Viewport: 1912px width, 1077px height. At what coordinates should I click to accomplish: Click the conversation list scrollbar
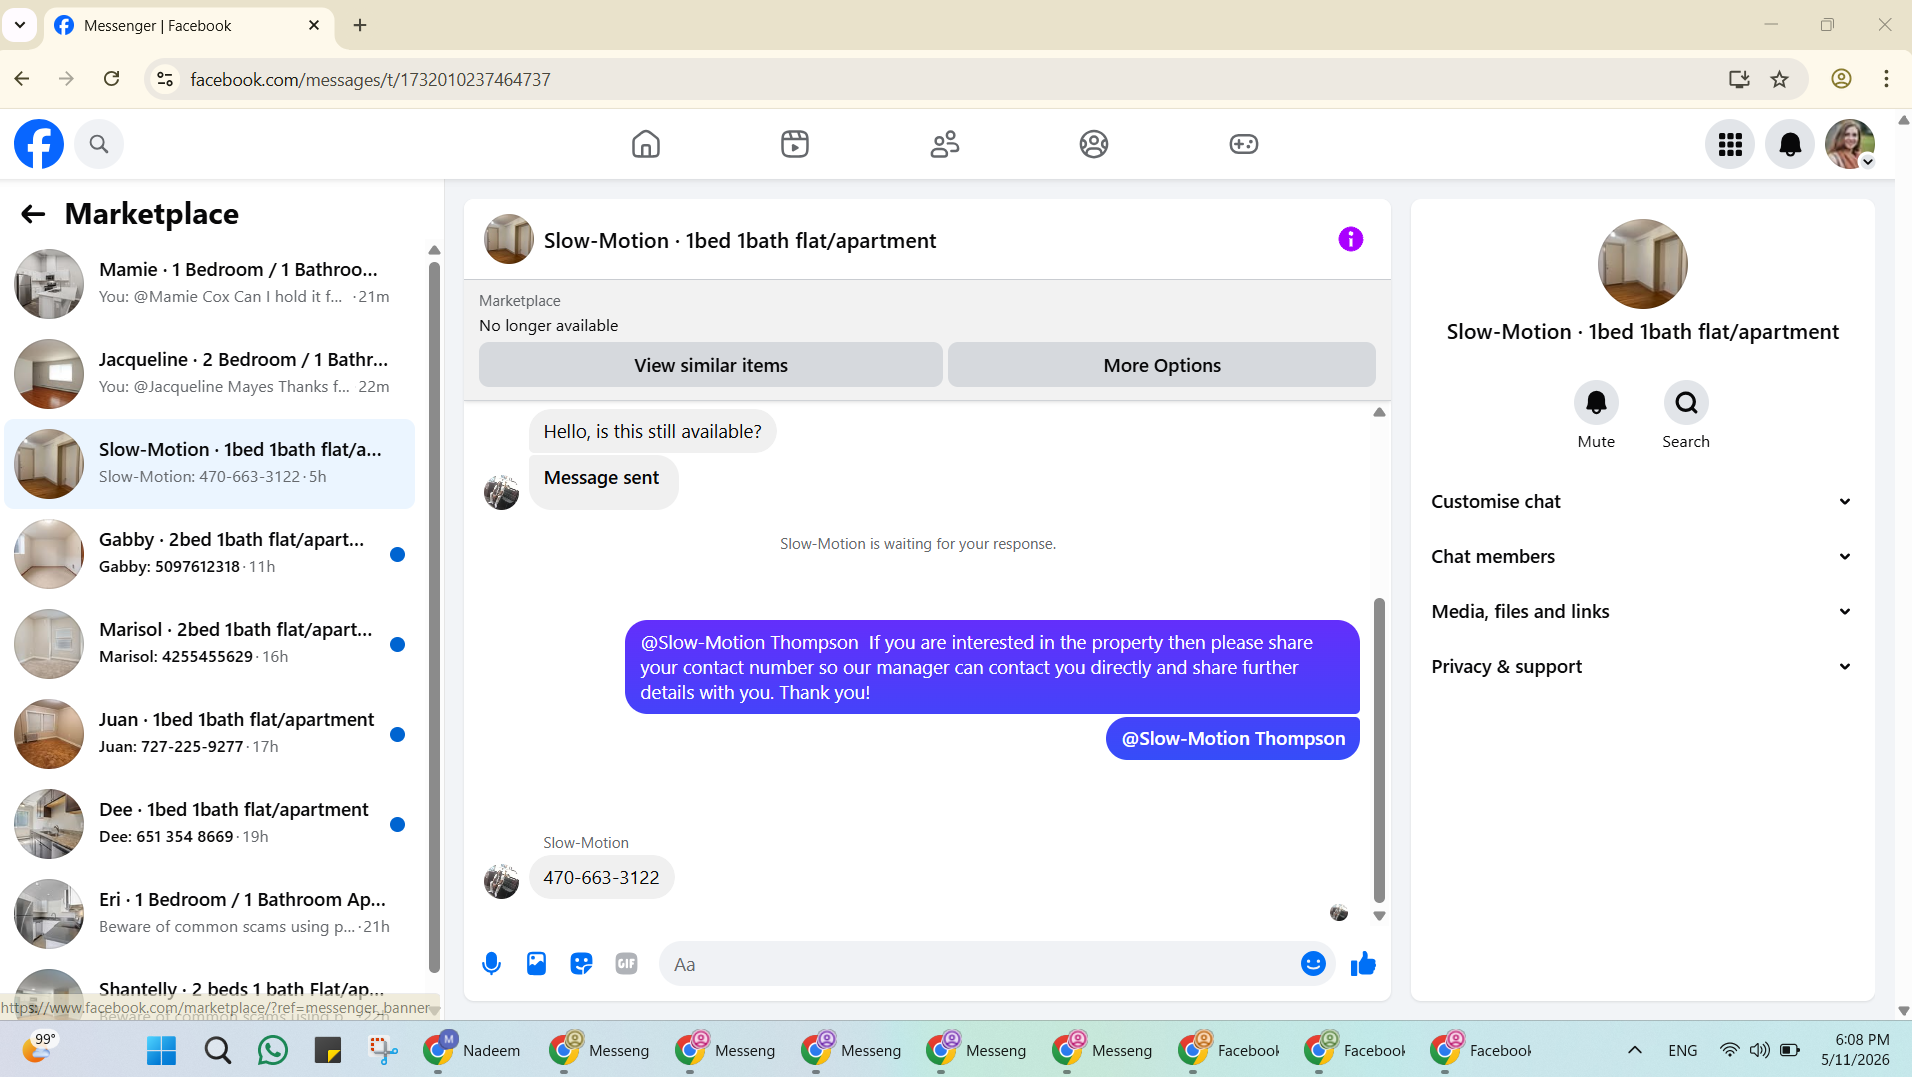(434, 615)
